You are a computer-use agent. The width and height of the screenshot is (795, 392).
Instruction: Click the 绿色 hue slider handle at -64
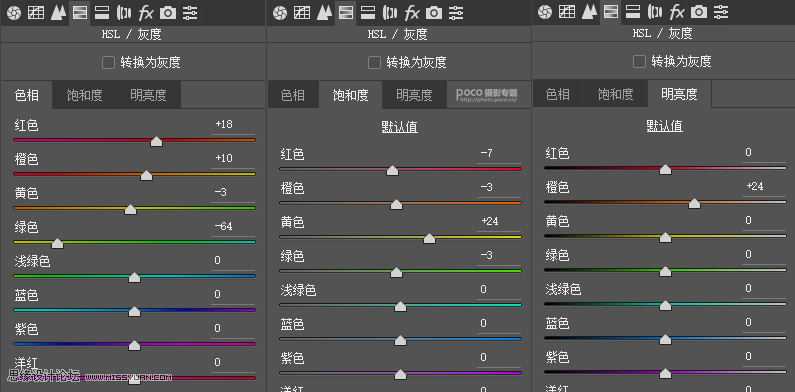[57, 244]
